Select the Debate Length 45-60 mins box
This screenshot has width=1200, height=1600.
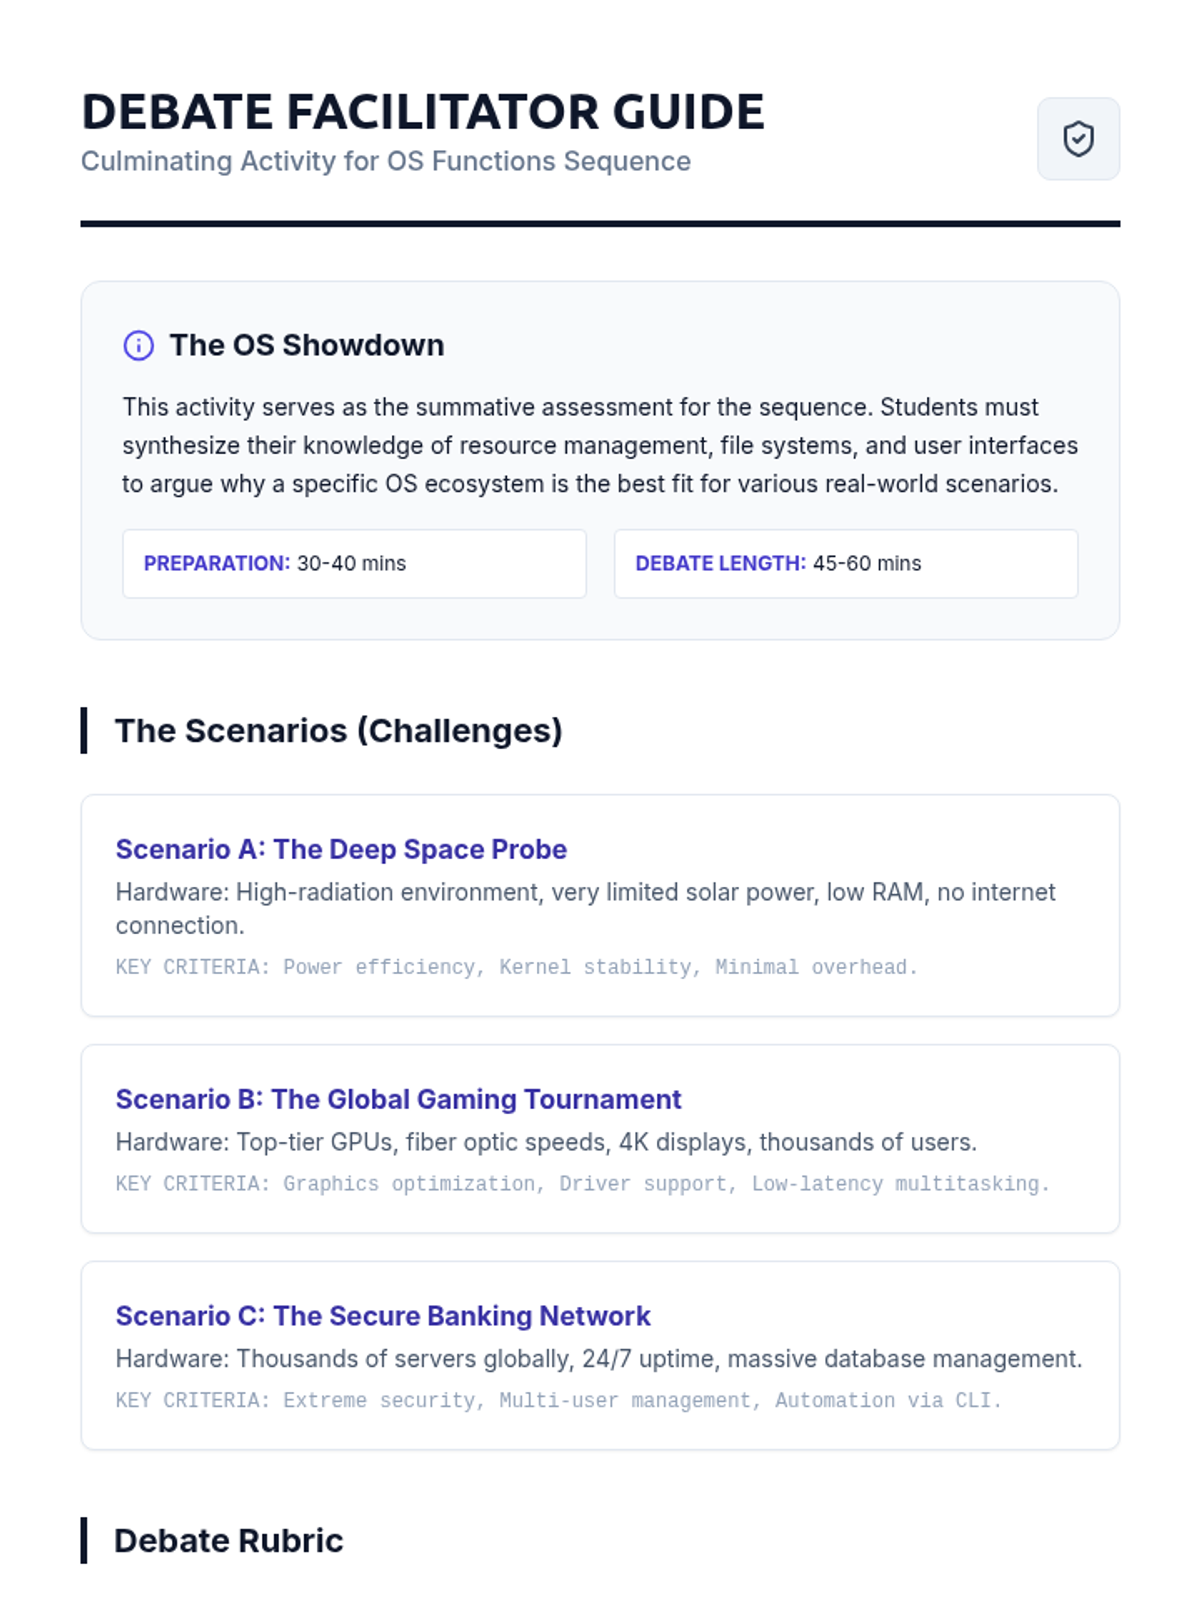(x=846, y=564)
